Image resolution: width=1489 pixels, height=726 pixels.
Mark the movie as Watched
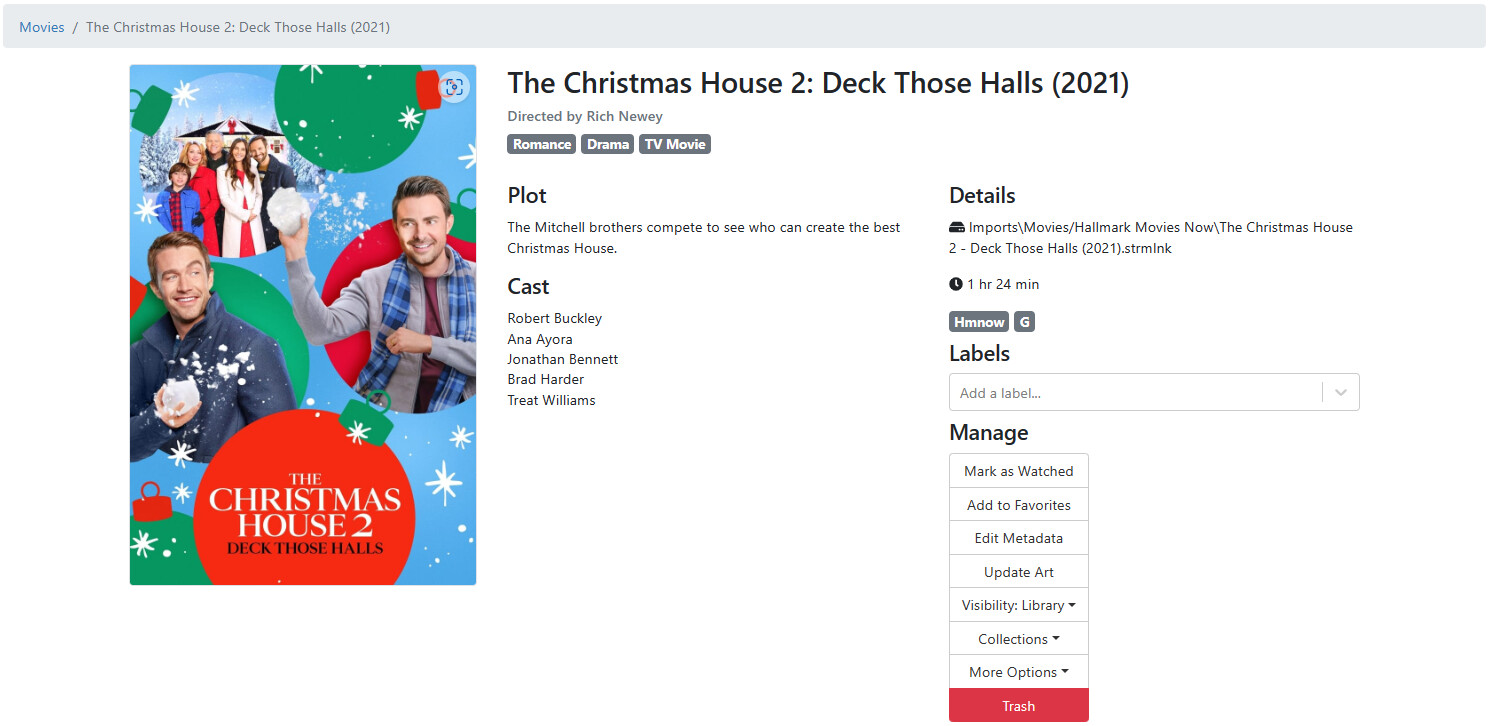click(x=1018, y=471)
